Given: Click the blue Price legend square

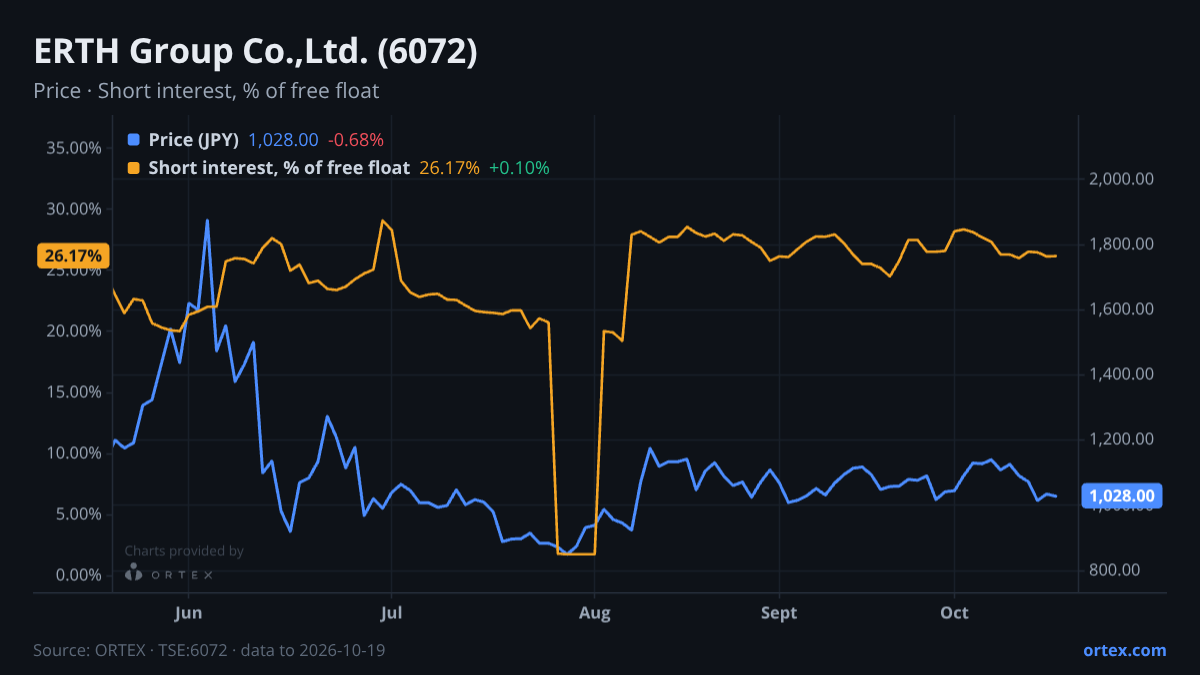Looking at the screenshot, I should point(134,139).
